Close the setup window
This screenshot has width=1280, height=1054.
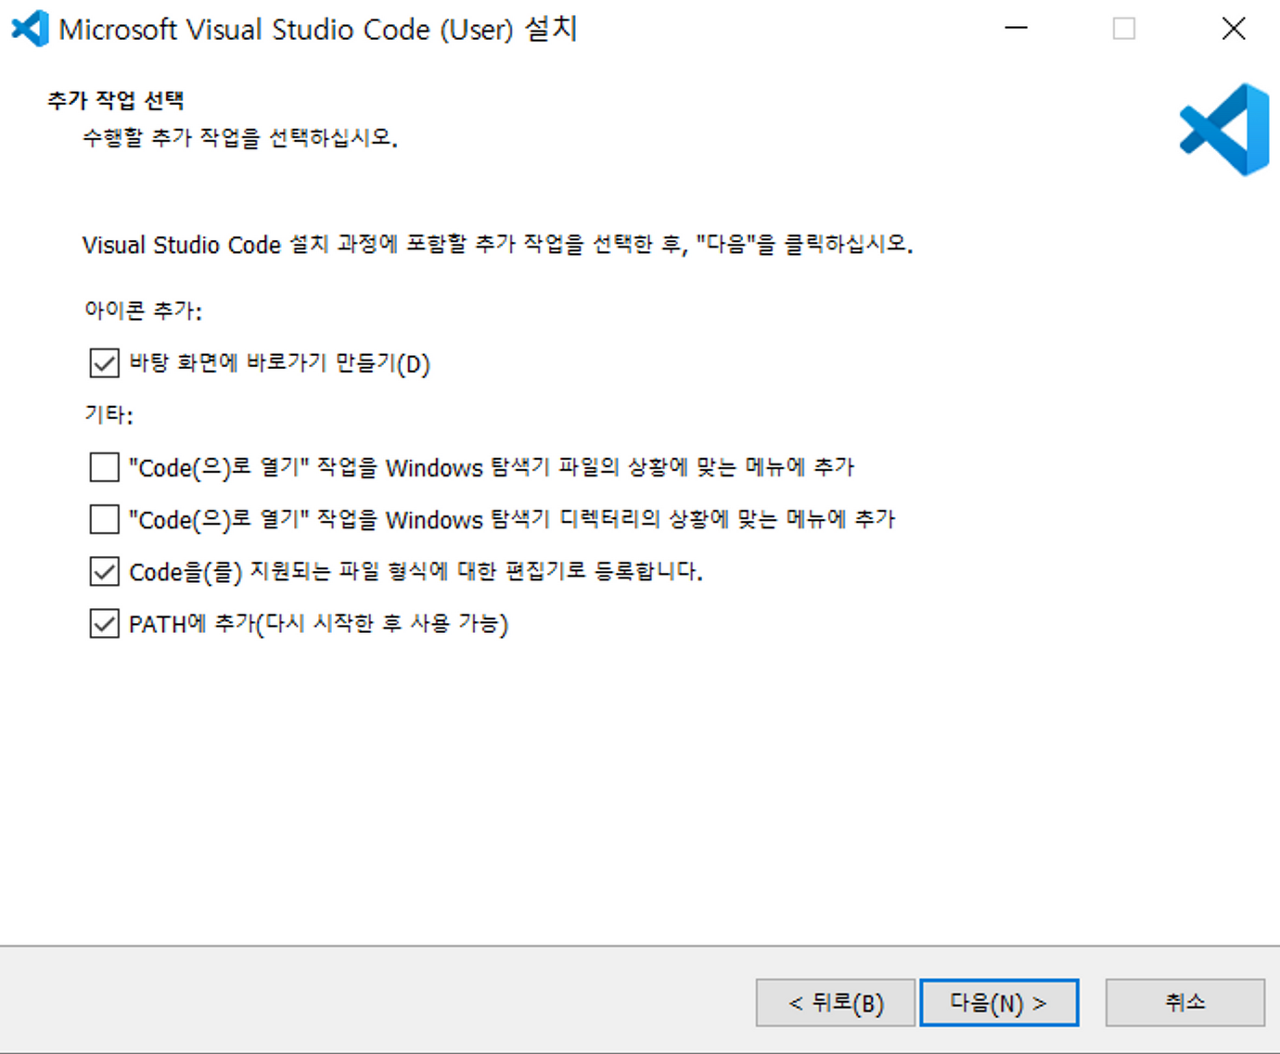pyautogui.click(x=1234, y=28)
